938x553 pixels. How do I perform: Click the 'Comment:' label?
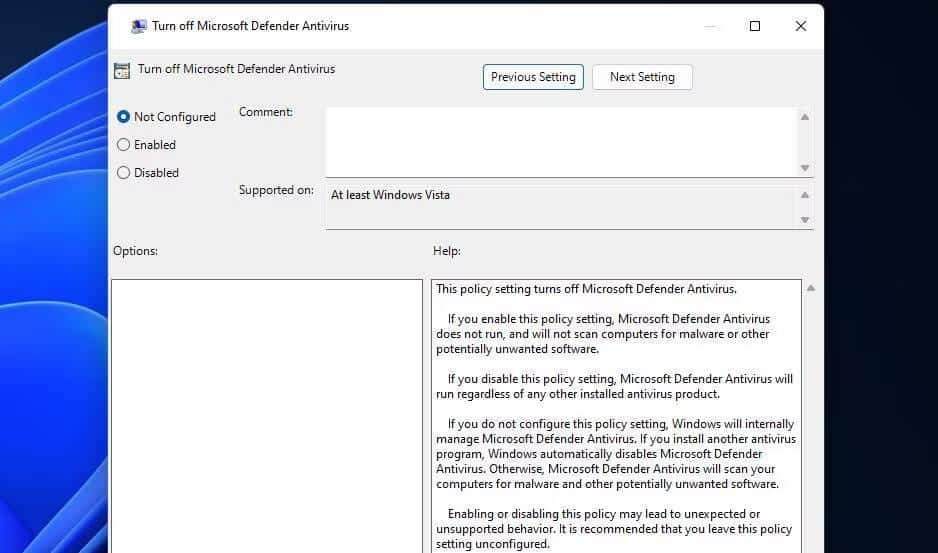point(266,112)
